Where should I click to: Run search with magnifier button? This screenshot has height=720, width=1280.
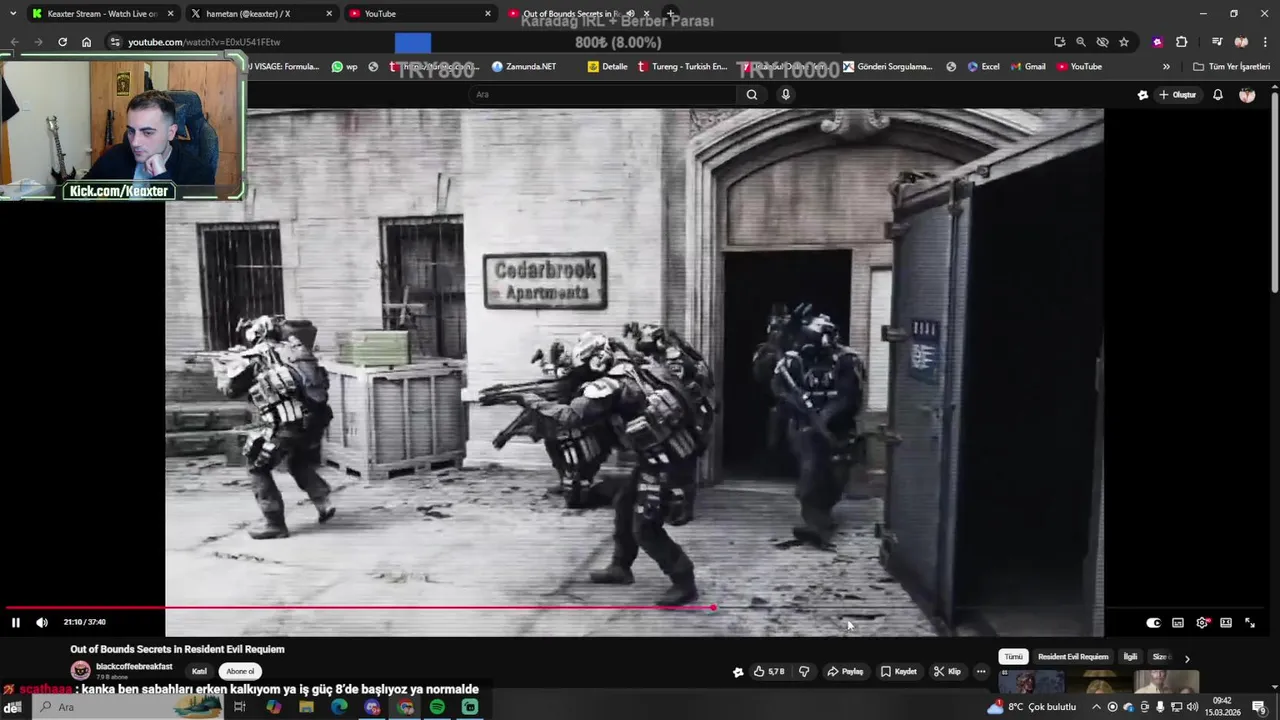(752, 94)
